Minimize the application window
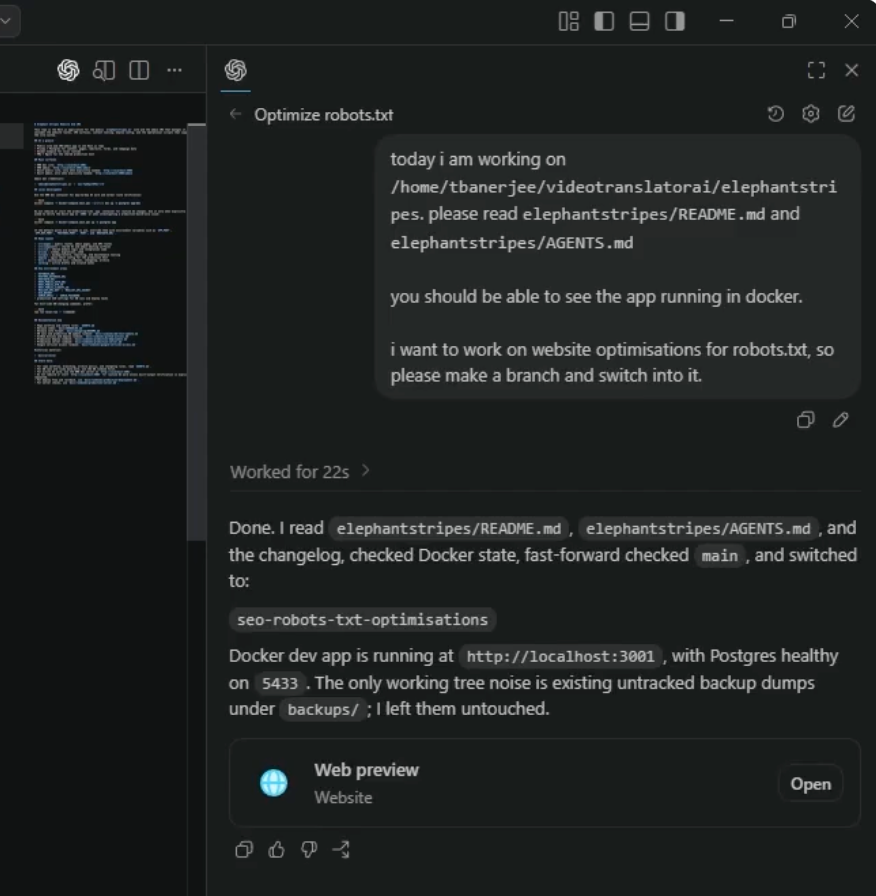The image size is (876, 896). [x=726, y=22]
